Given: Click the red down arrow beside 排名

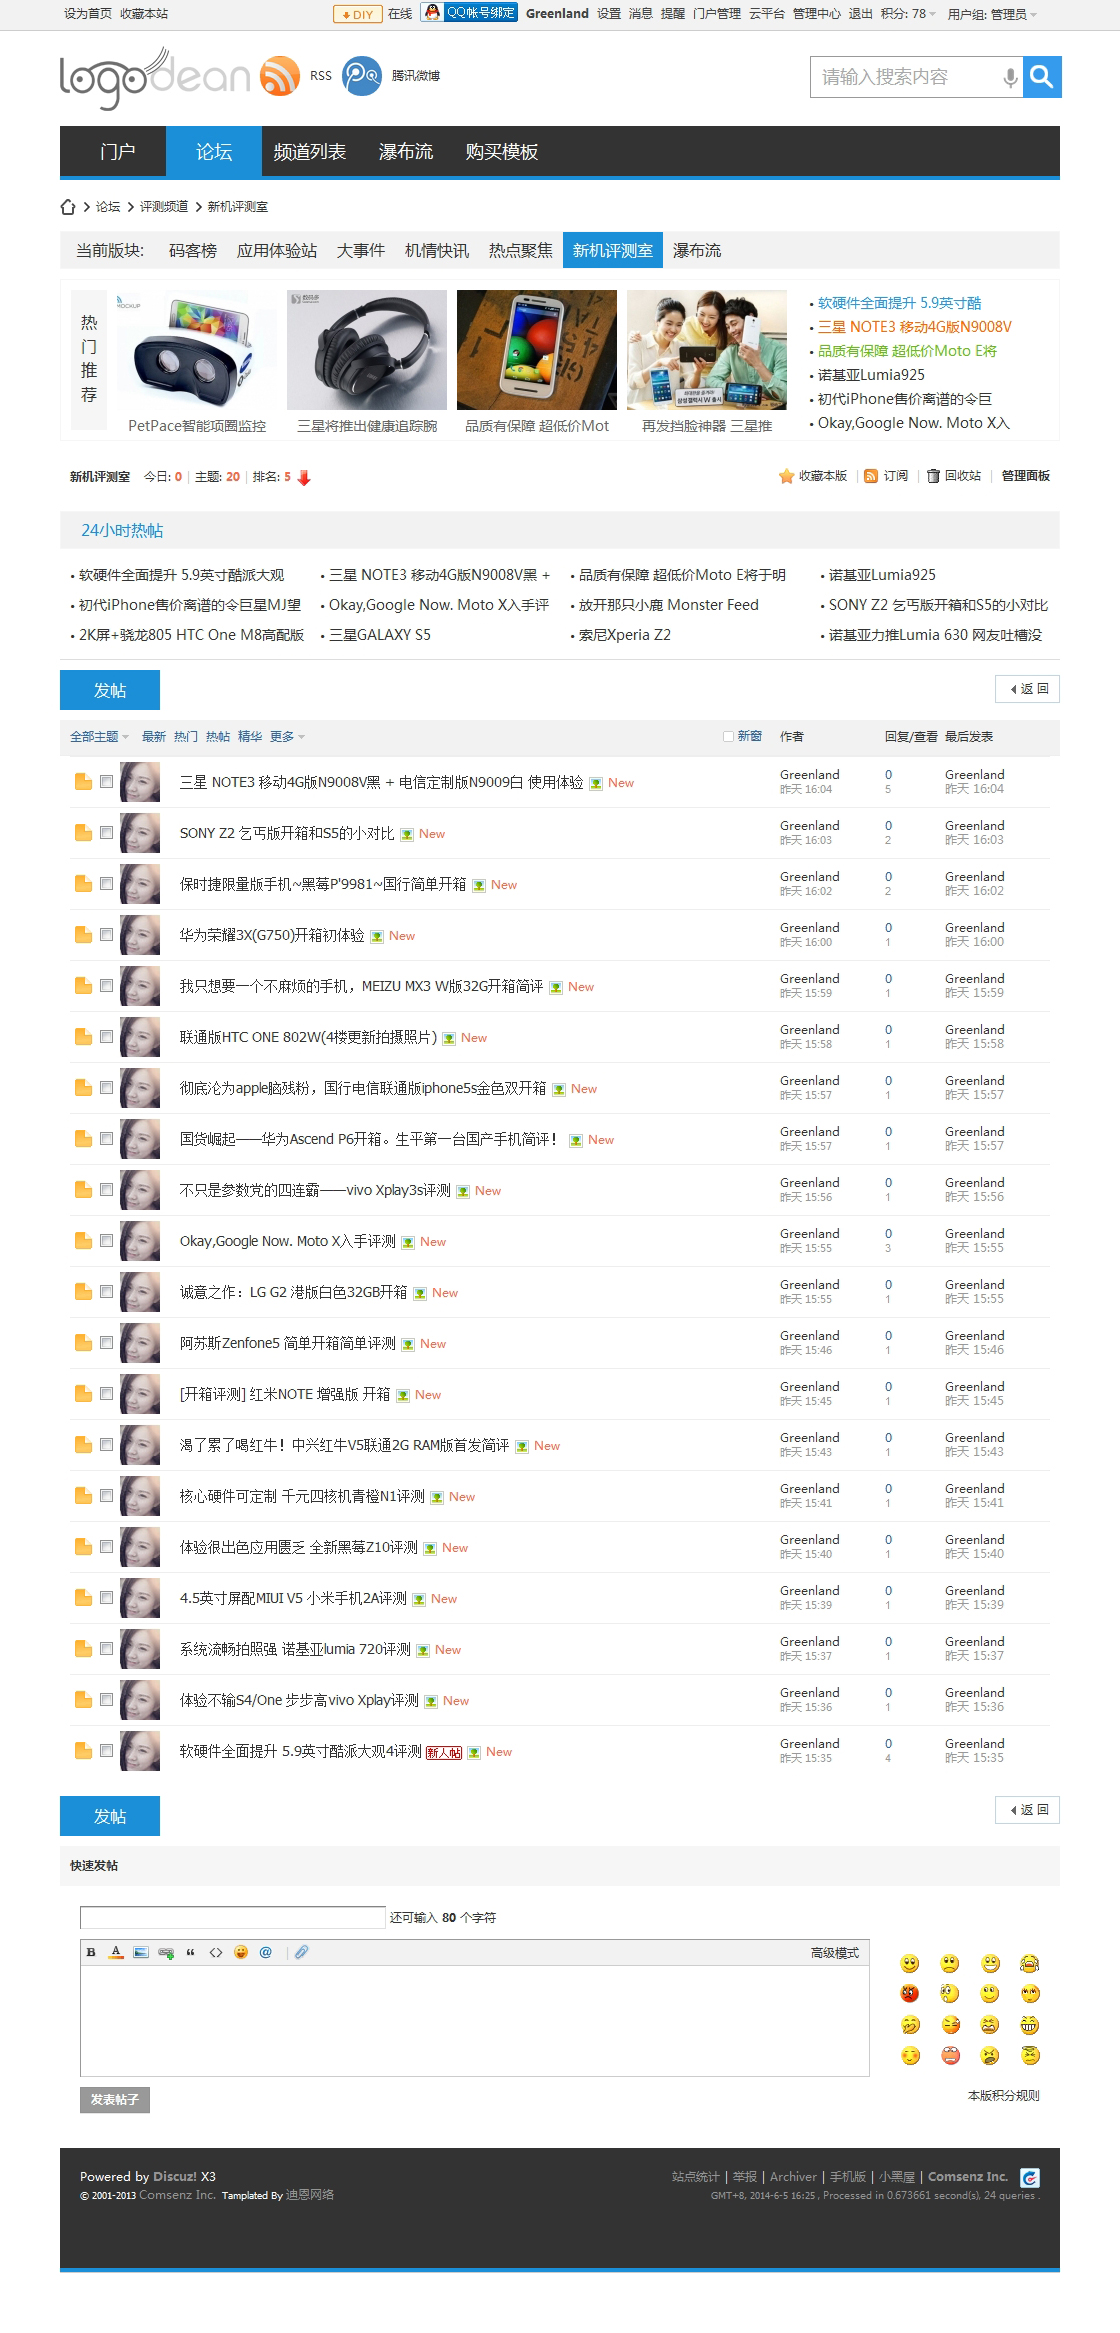Looking at the screenshot, I should 304,477.
